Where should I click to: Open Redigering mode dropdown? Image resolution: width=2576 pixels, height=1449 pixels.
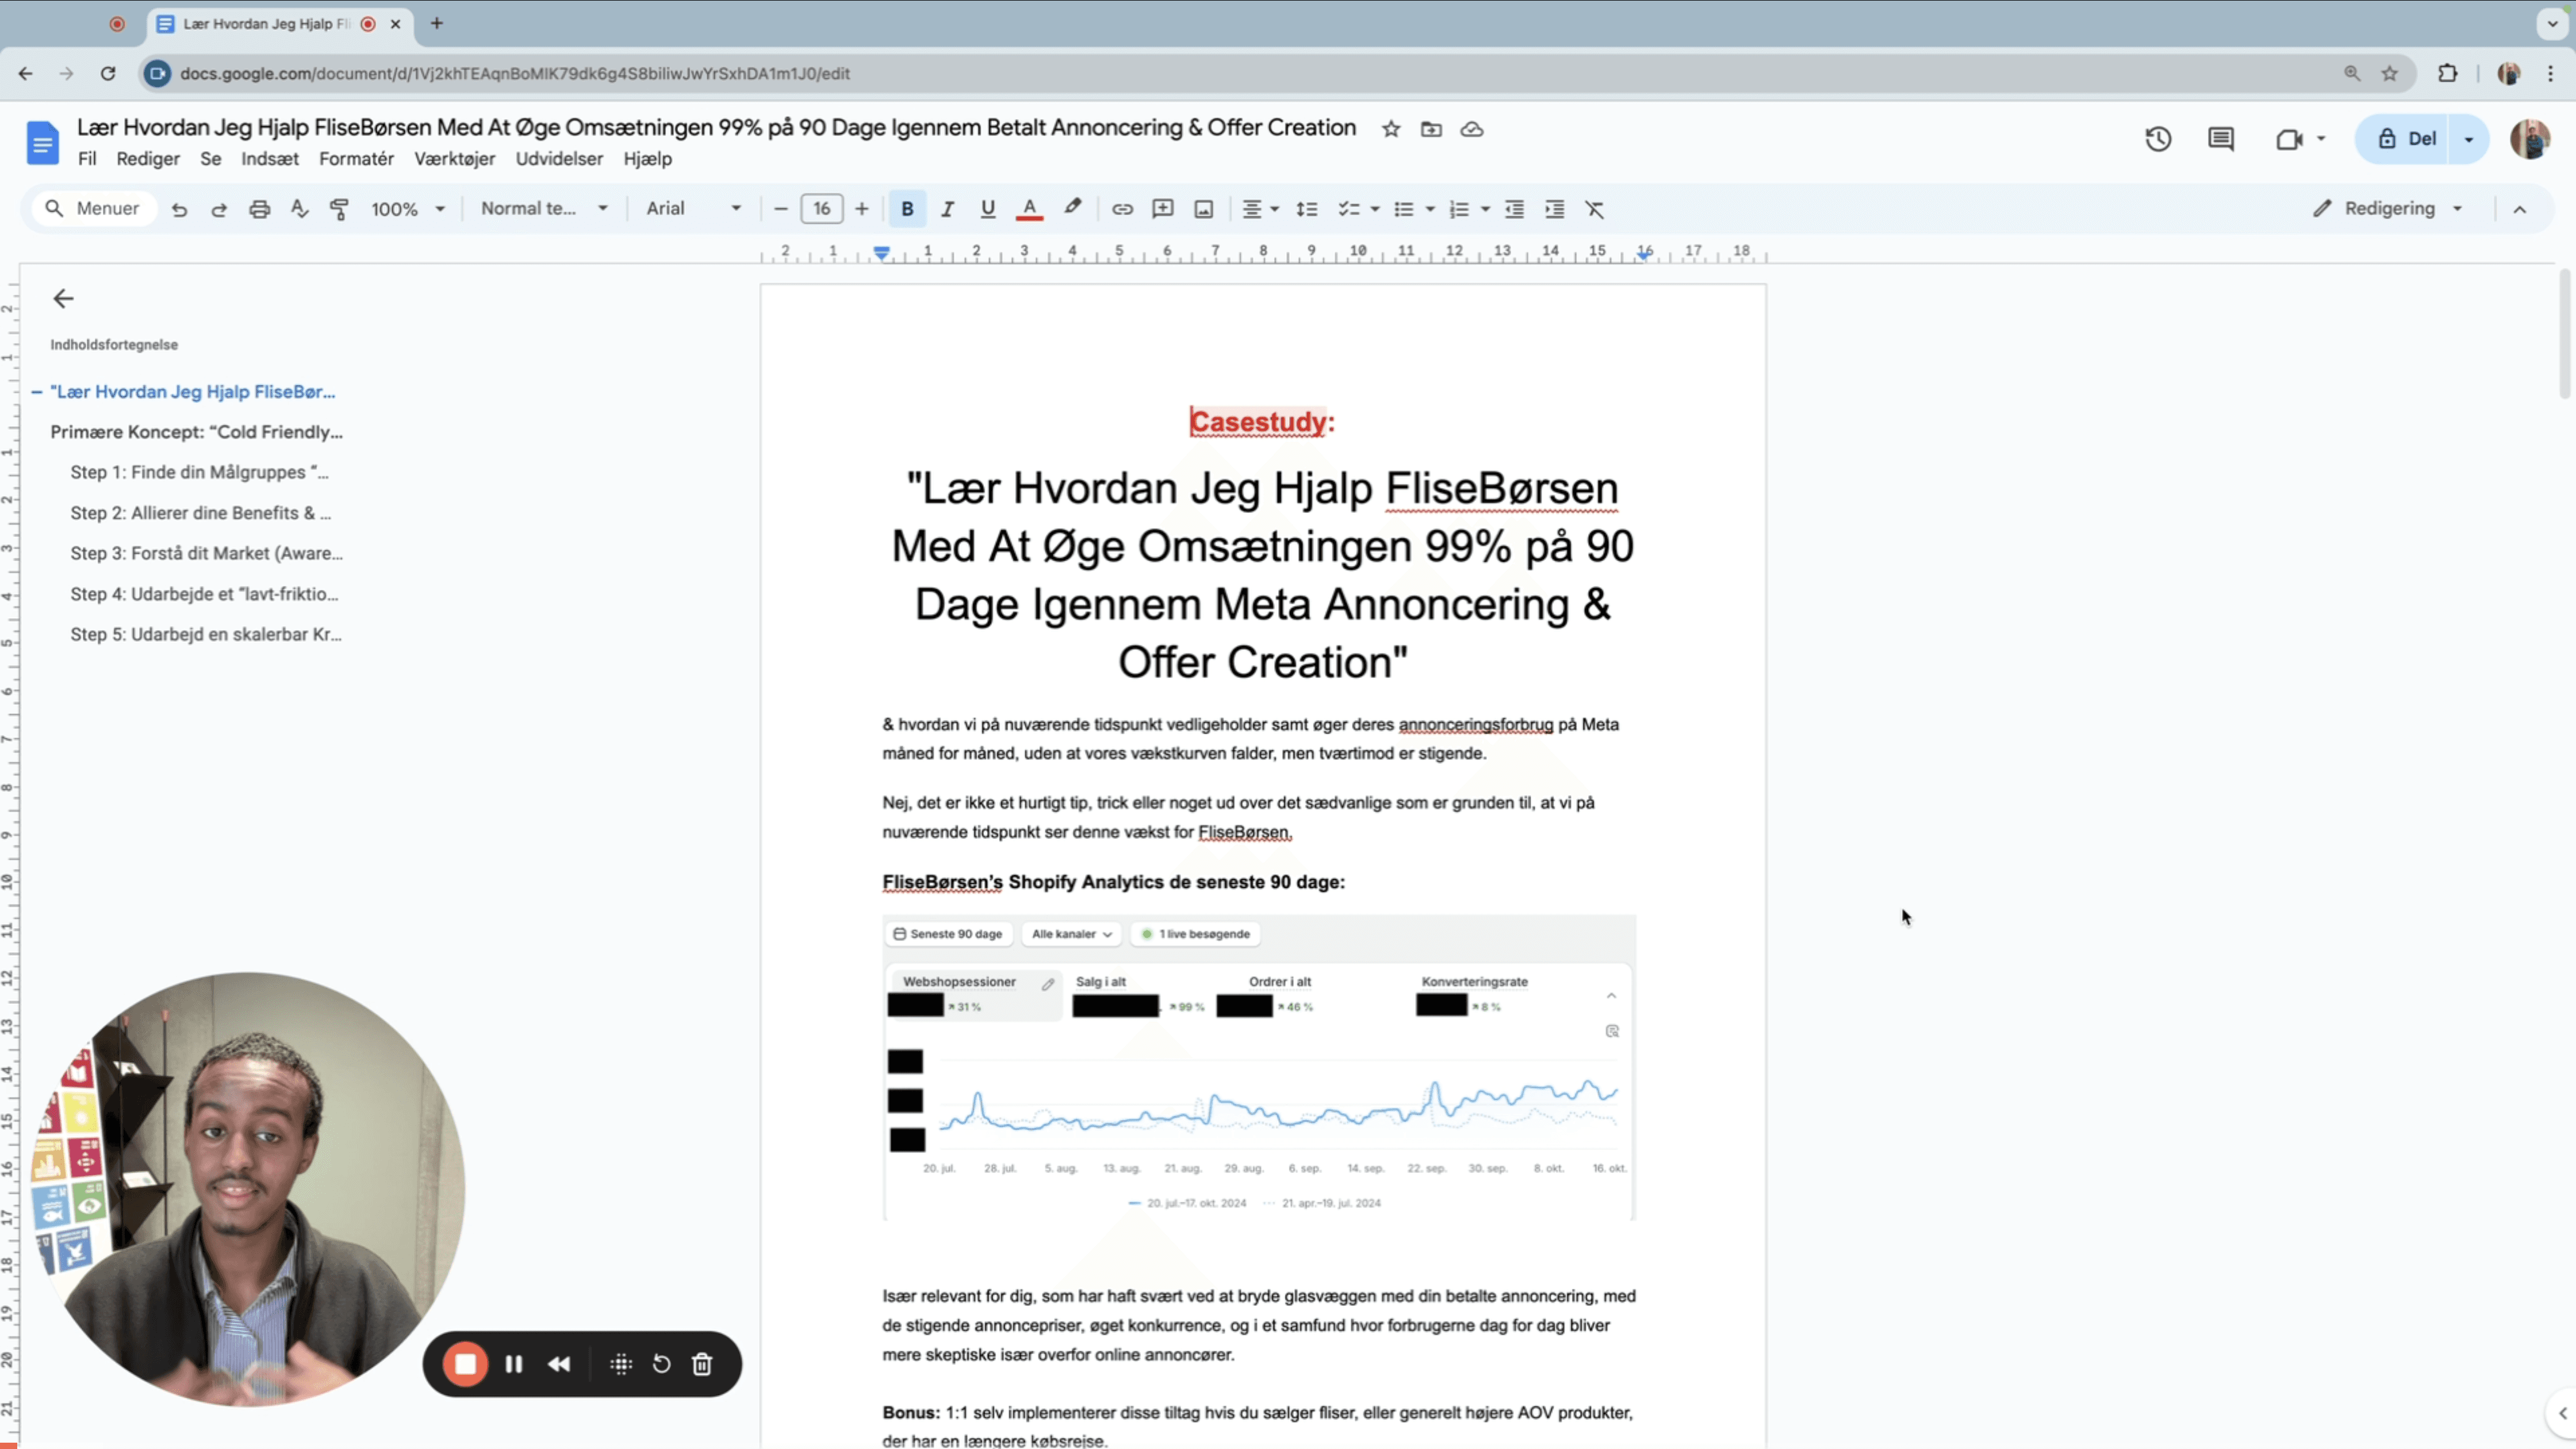[x=2387, y=209]
